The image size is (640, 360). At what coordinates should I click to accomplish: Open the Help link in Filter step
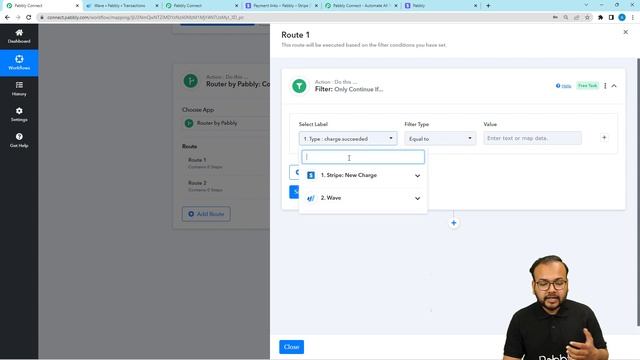click(563, 86)
